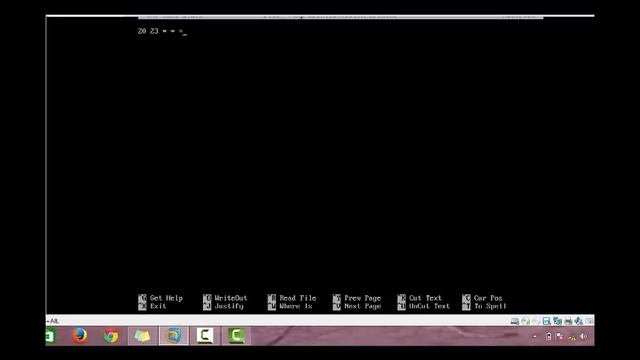Click the 'Get Help' nano shortcut label
The image size is (640, 360).
(166, 298)
